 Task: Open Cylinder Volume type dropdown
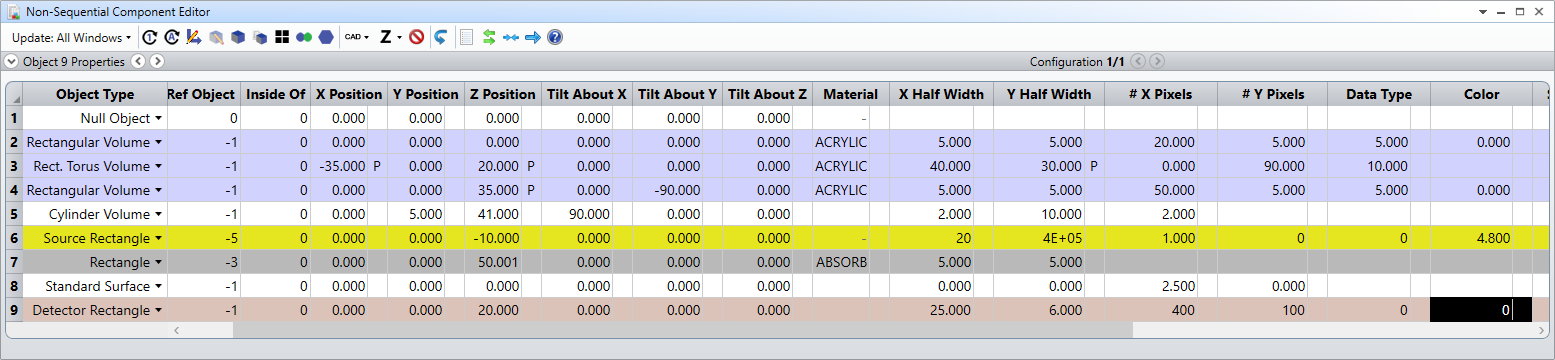tap(158, 214)
